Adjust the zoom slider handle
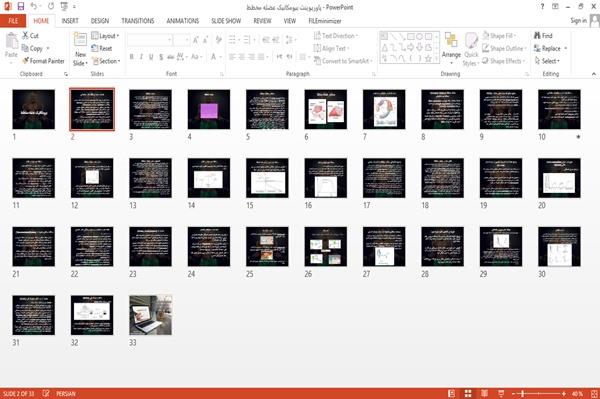 click(522, 393)
